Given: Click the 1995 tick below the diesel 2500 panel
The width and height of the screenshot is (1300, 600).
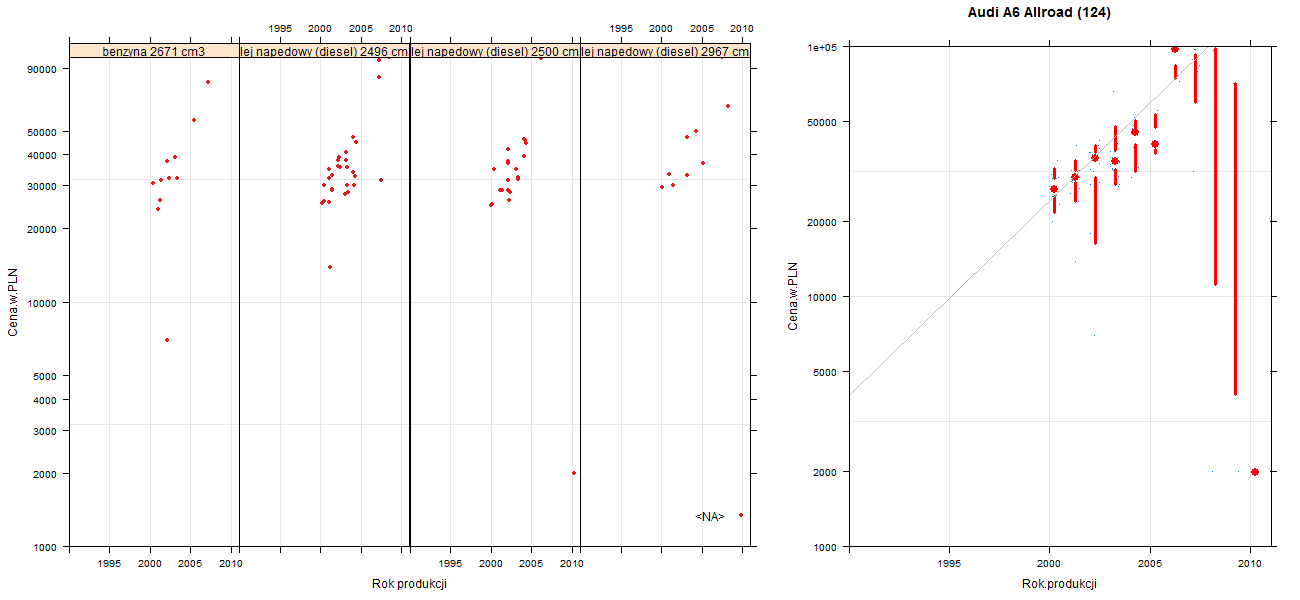Looking at the screenshot, I should click(451, 564).
